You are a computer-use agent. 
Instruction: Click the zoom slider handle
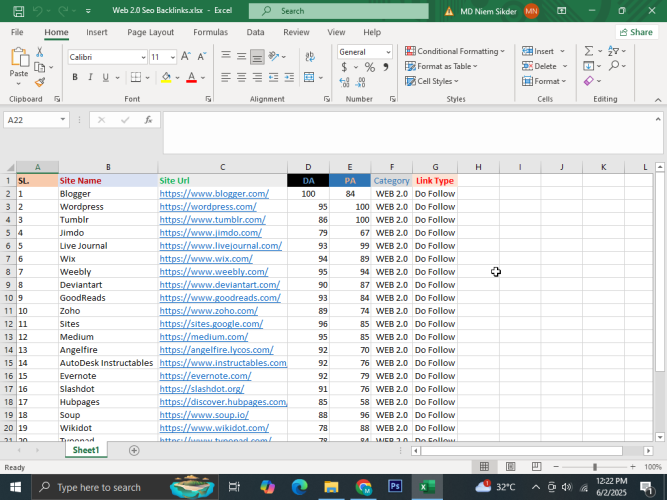pos(595,467)
